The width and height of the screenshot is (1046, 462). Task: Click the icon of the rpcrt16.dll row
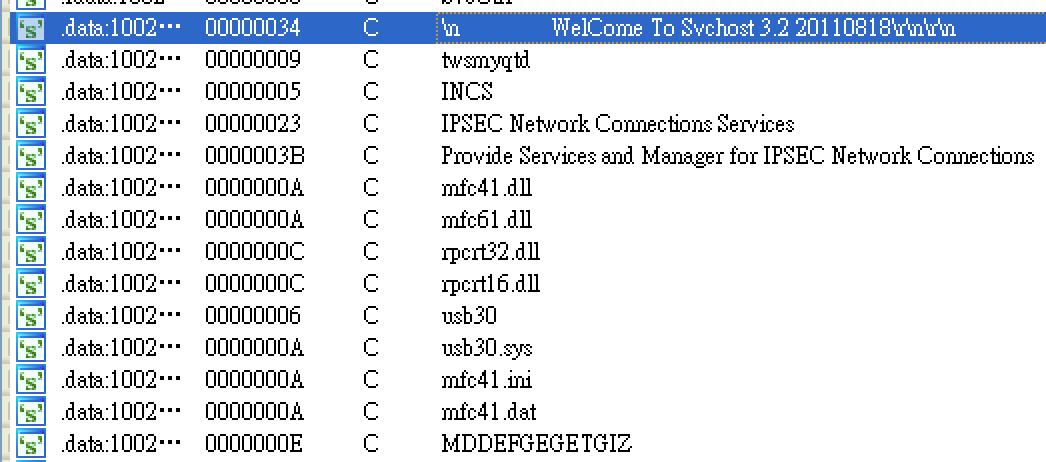[x=31, y=284]
